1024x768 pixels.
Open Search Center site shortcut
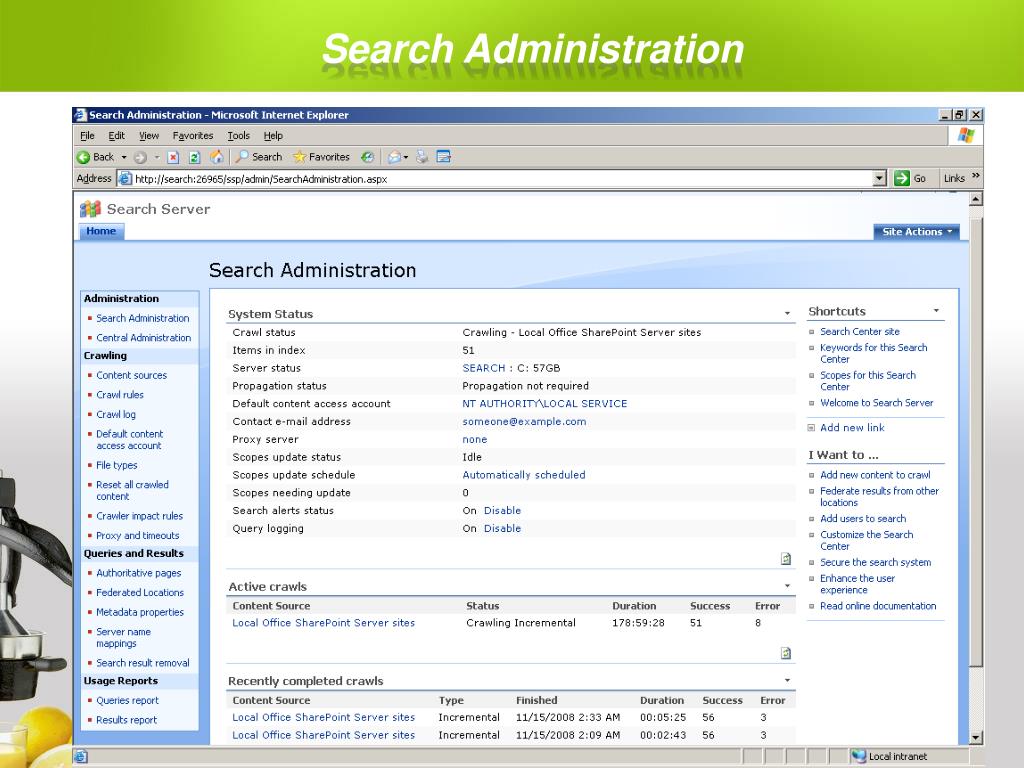point(859,332)
